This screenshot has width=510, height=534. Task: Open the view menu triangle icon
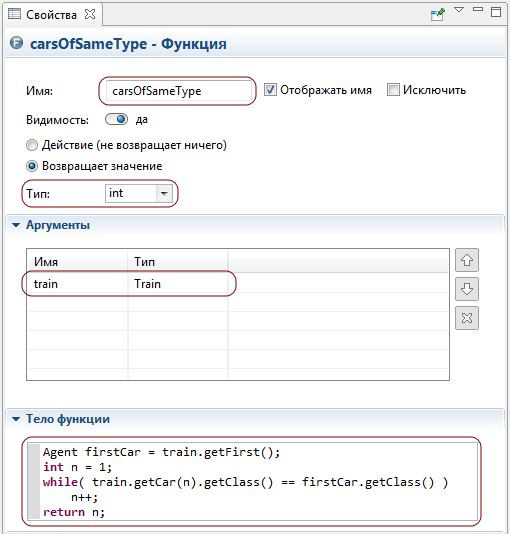(459, 10)
